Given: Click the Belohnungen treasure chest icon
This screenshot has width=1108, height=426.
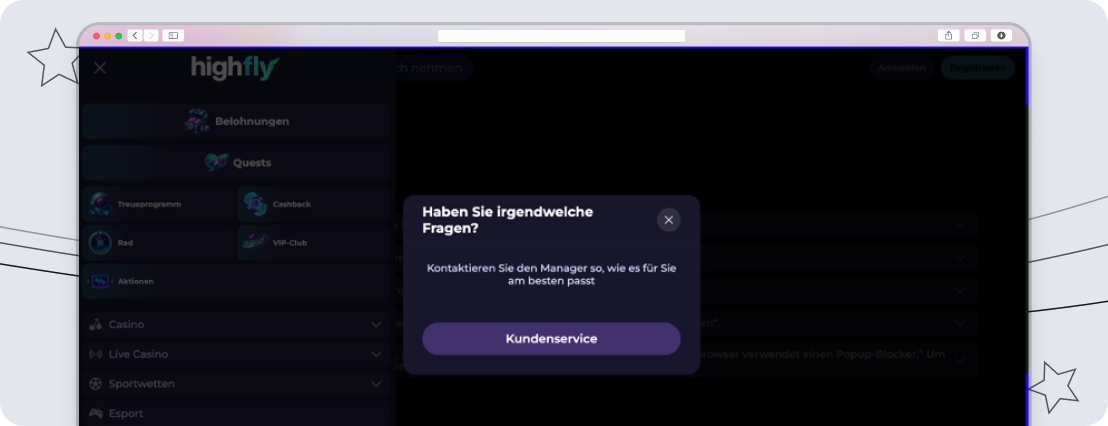Looking at the screenshot, I should point(196,121).
